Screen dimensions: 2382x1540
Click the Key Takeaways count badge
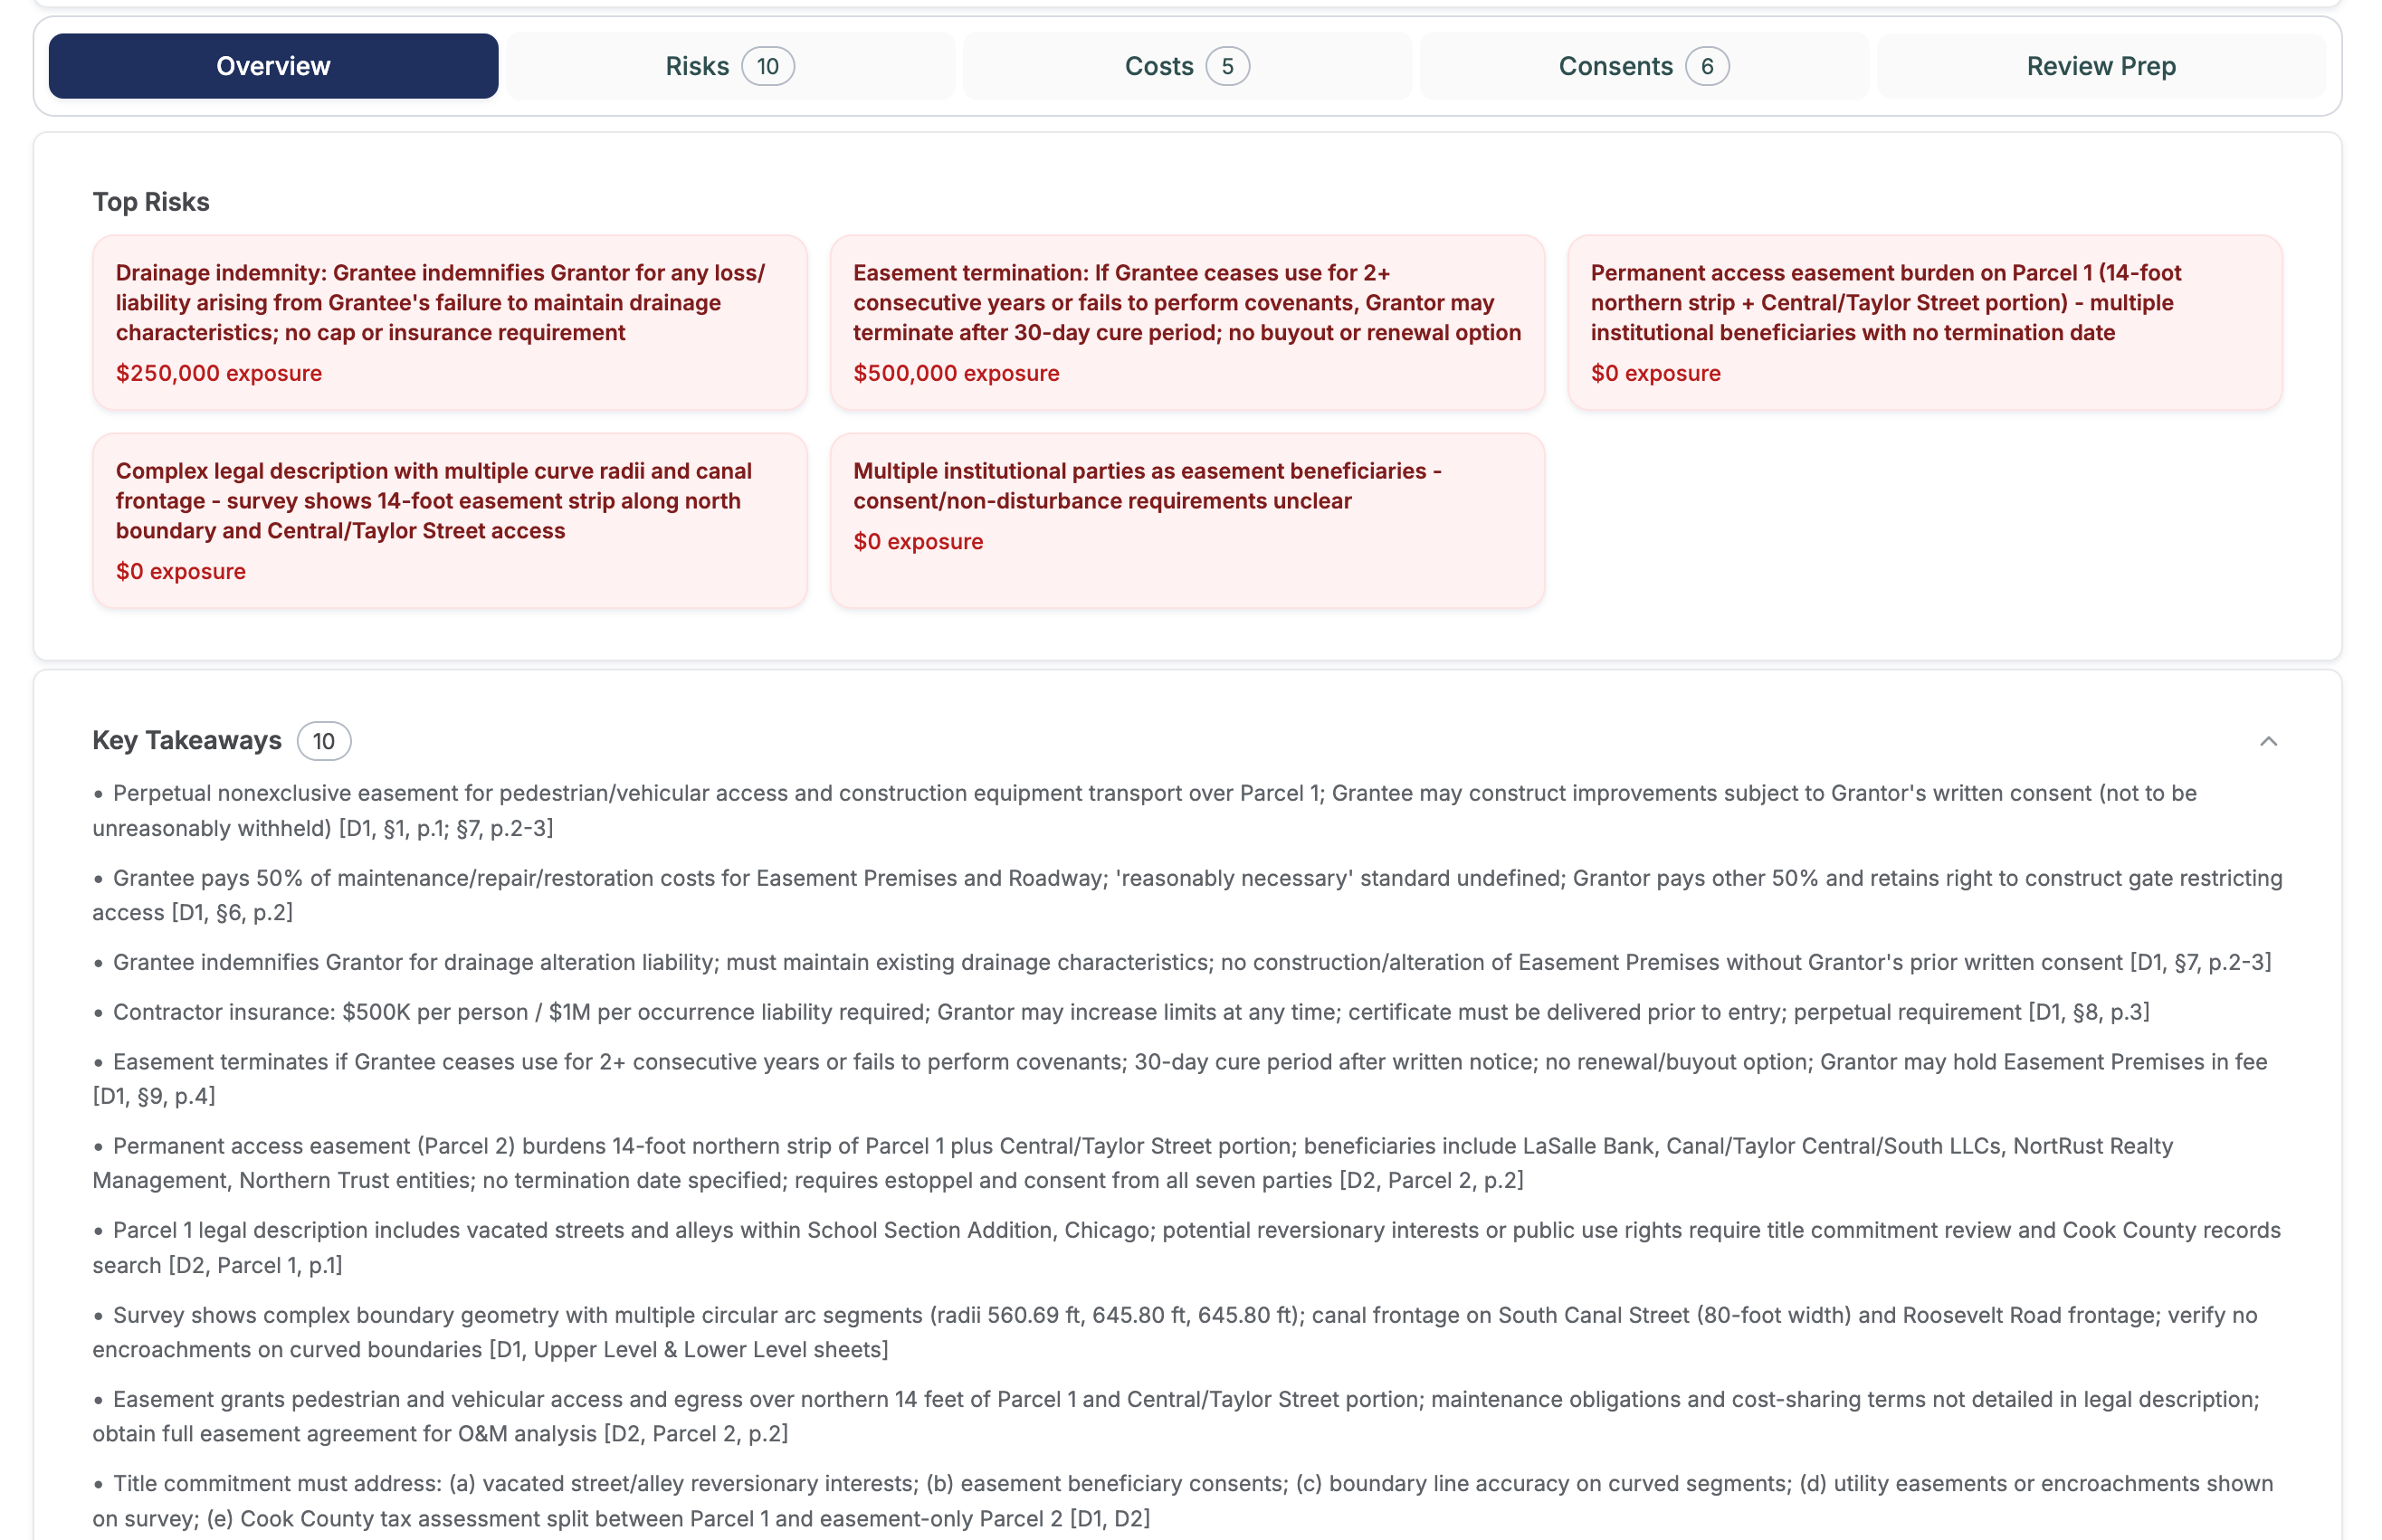323,741
